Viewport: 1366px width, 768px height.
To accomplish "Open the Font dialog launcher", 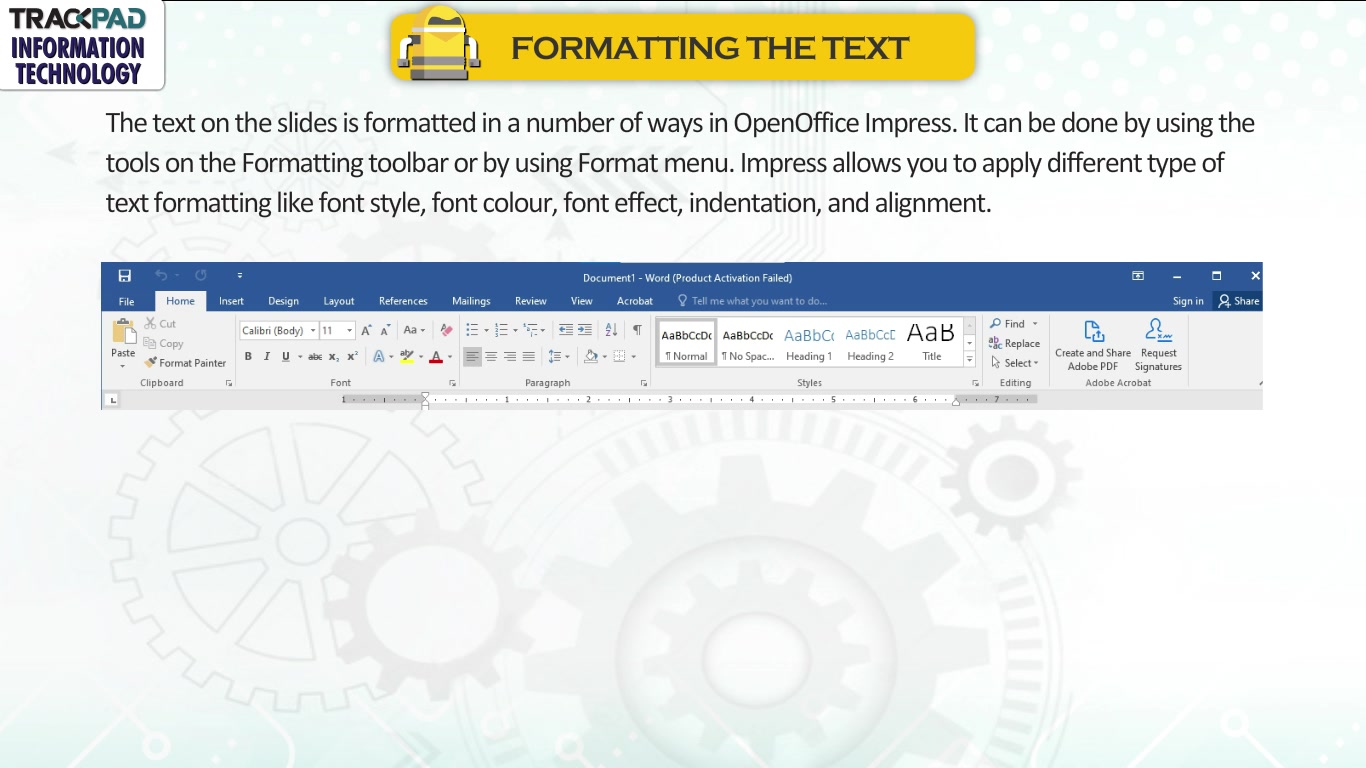I will (452, 384).
